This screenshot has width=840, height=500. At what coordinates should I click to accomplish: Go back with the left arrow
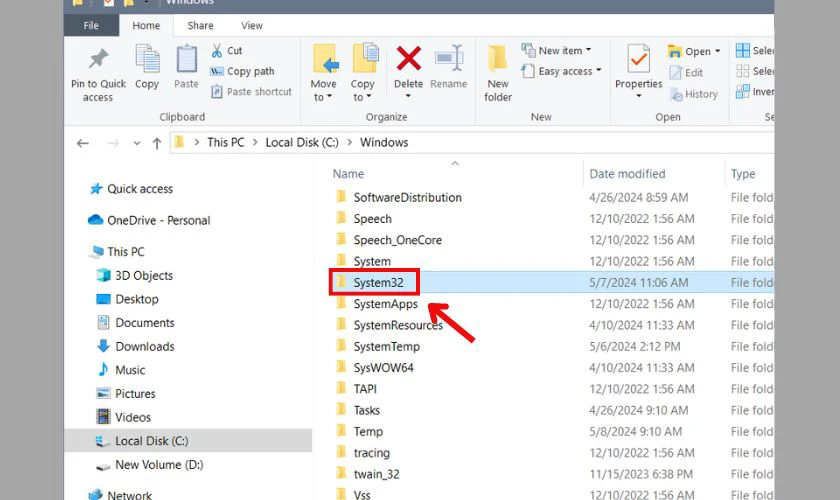[x=82, y=143]
